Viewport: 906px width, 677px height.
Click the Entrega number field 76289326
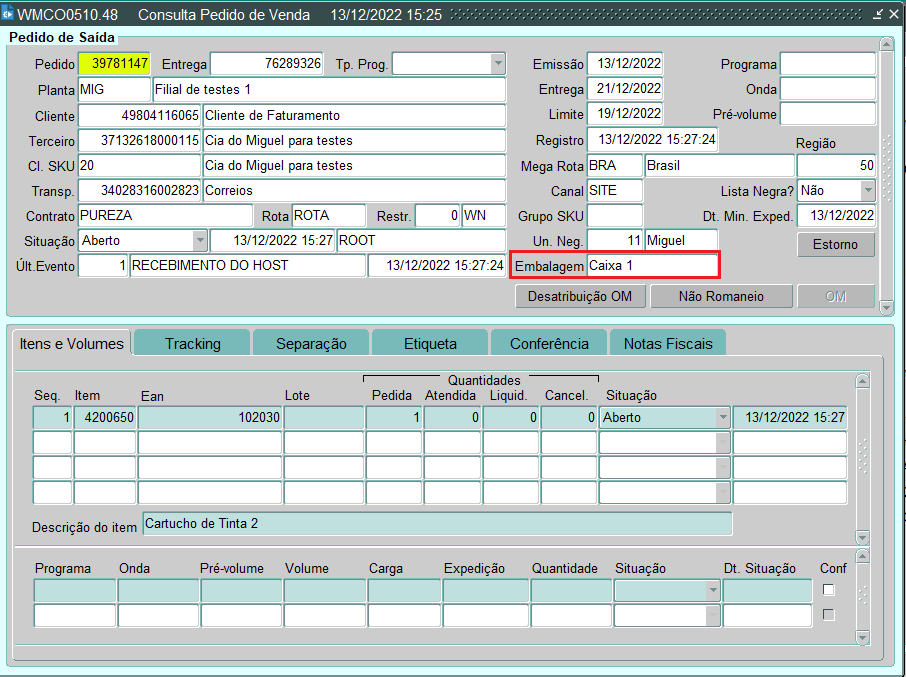click(266, 64)
